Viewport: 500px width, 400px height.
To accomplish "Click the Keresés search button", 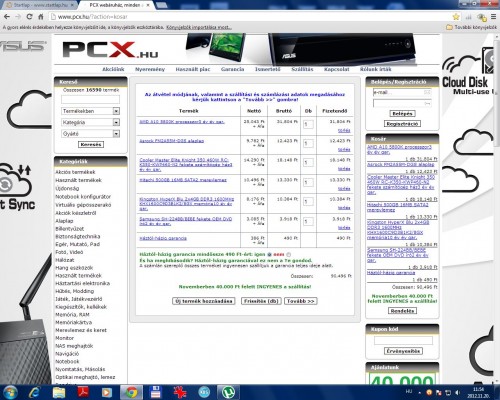I will coord(91,145).
